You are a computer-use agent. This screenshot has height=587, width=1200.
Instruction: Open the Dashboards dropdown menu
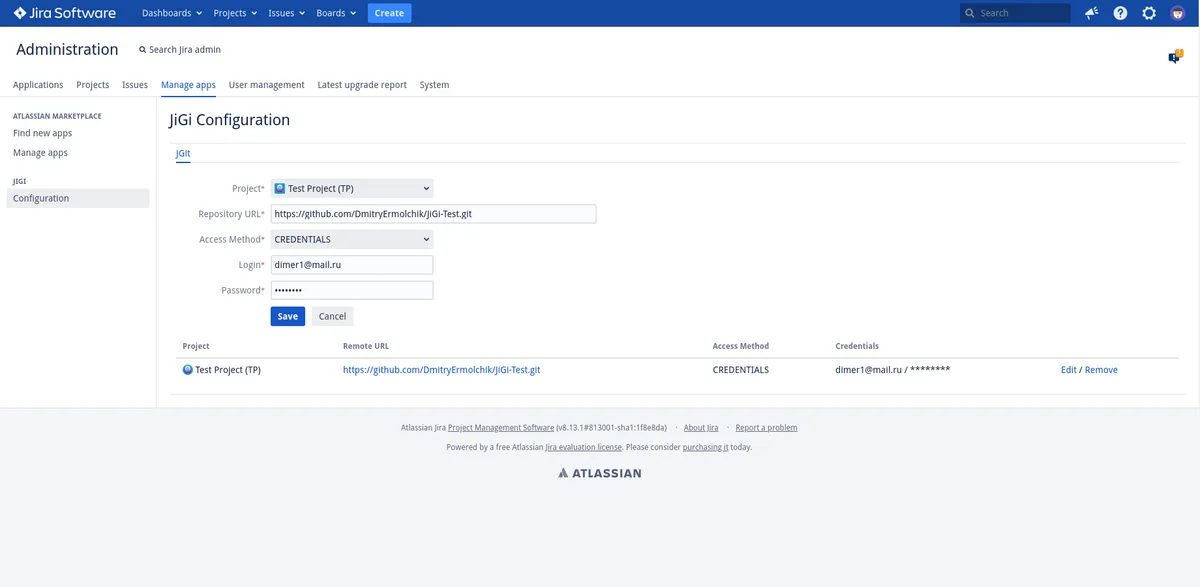[x=172, y=13]
